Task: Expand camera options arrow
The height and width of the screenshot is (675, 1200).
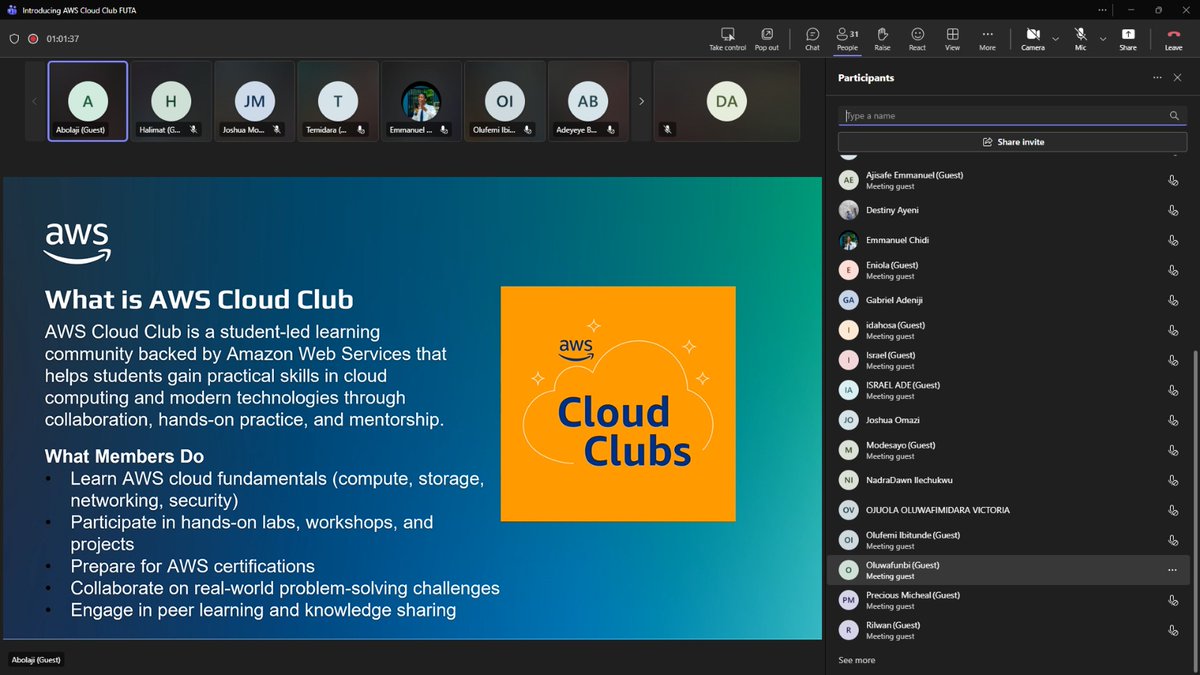Action: [x=1056, y=39]
